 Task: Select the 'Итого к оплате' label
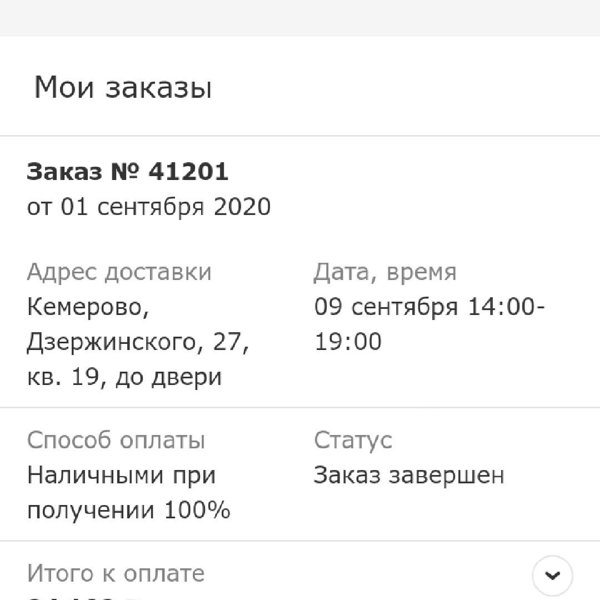click(x=116, y=573)
